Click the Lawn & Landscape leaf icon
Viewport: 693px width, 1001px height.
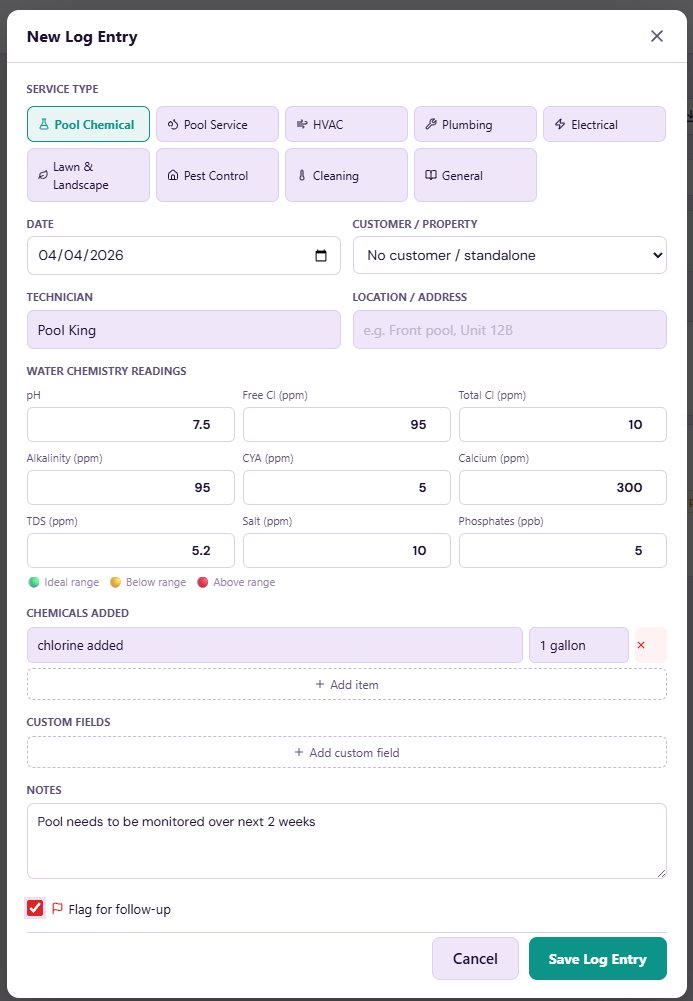click(42, 176)
